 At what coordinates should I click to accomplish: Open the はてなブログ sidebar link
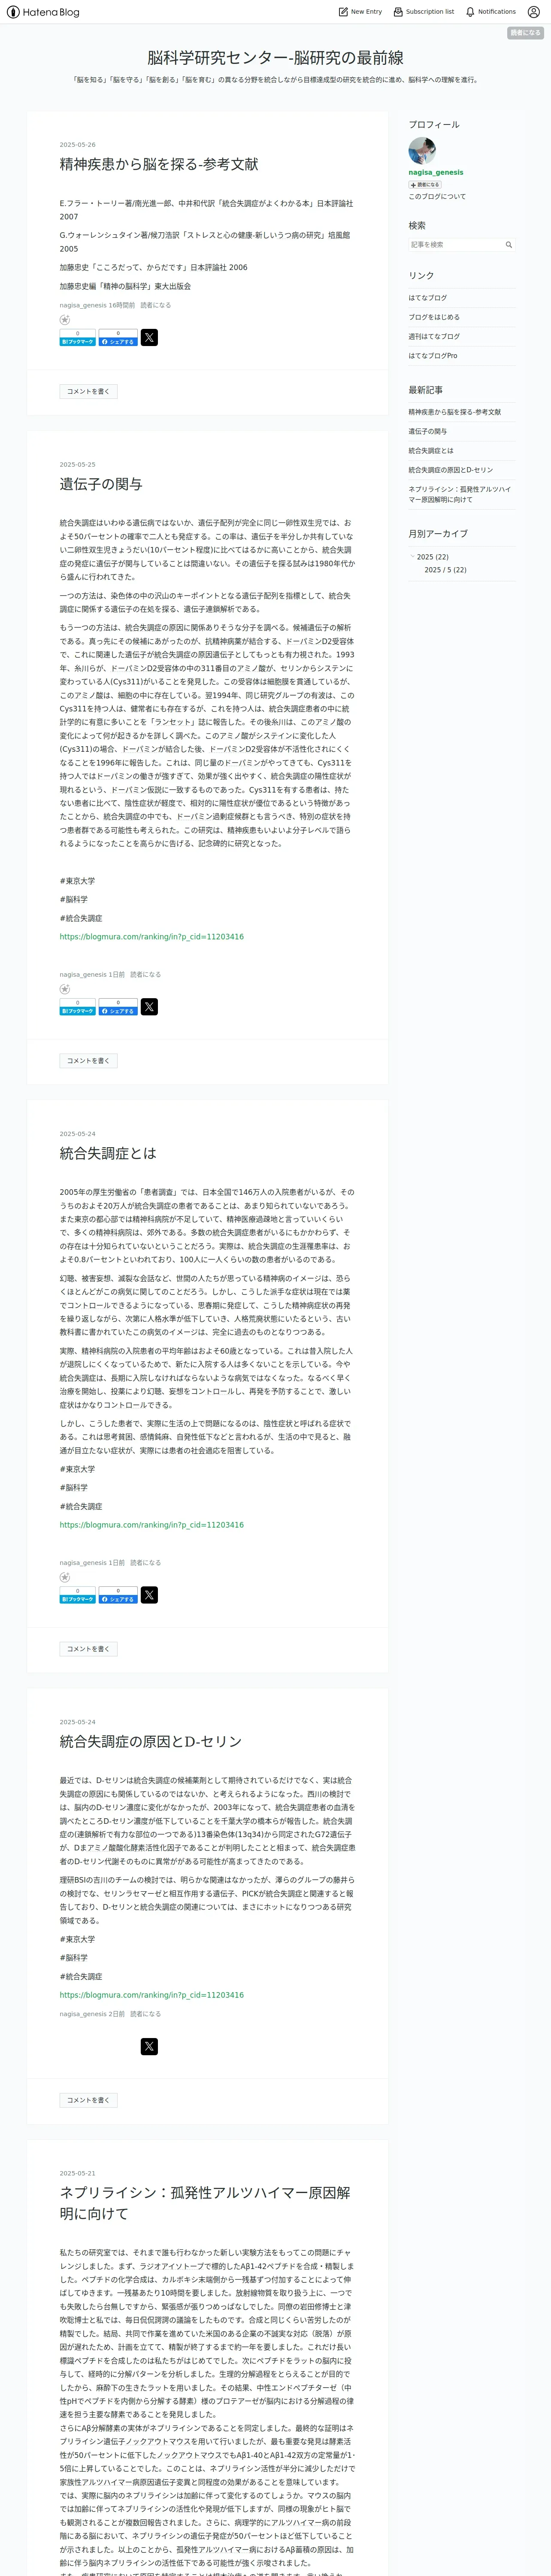tap(427, 298)
